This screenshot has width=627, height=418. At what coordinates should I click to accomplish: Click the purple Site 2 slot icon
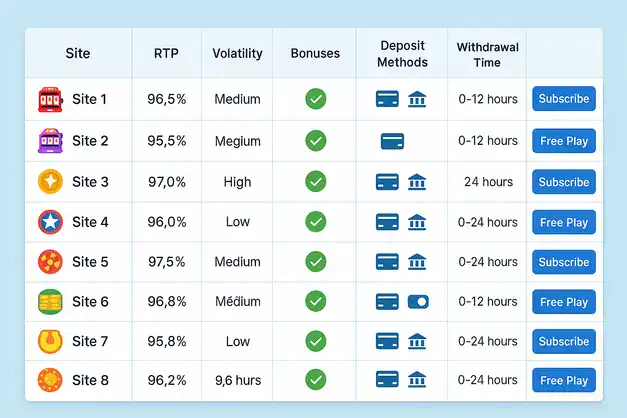point(49,141)
